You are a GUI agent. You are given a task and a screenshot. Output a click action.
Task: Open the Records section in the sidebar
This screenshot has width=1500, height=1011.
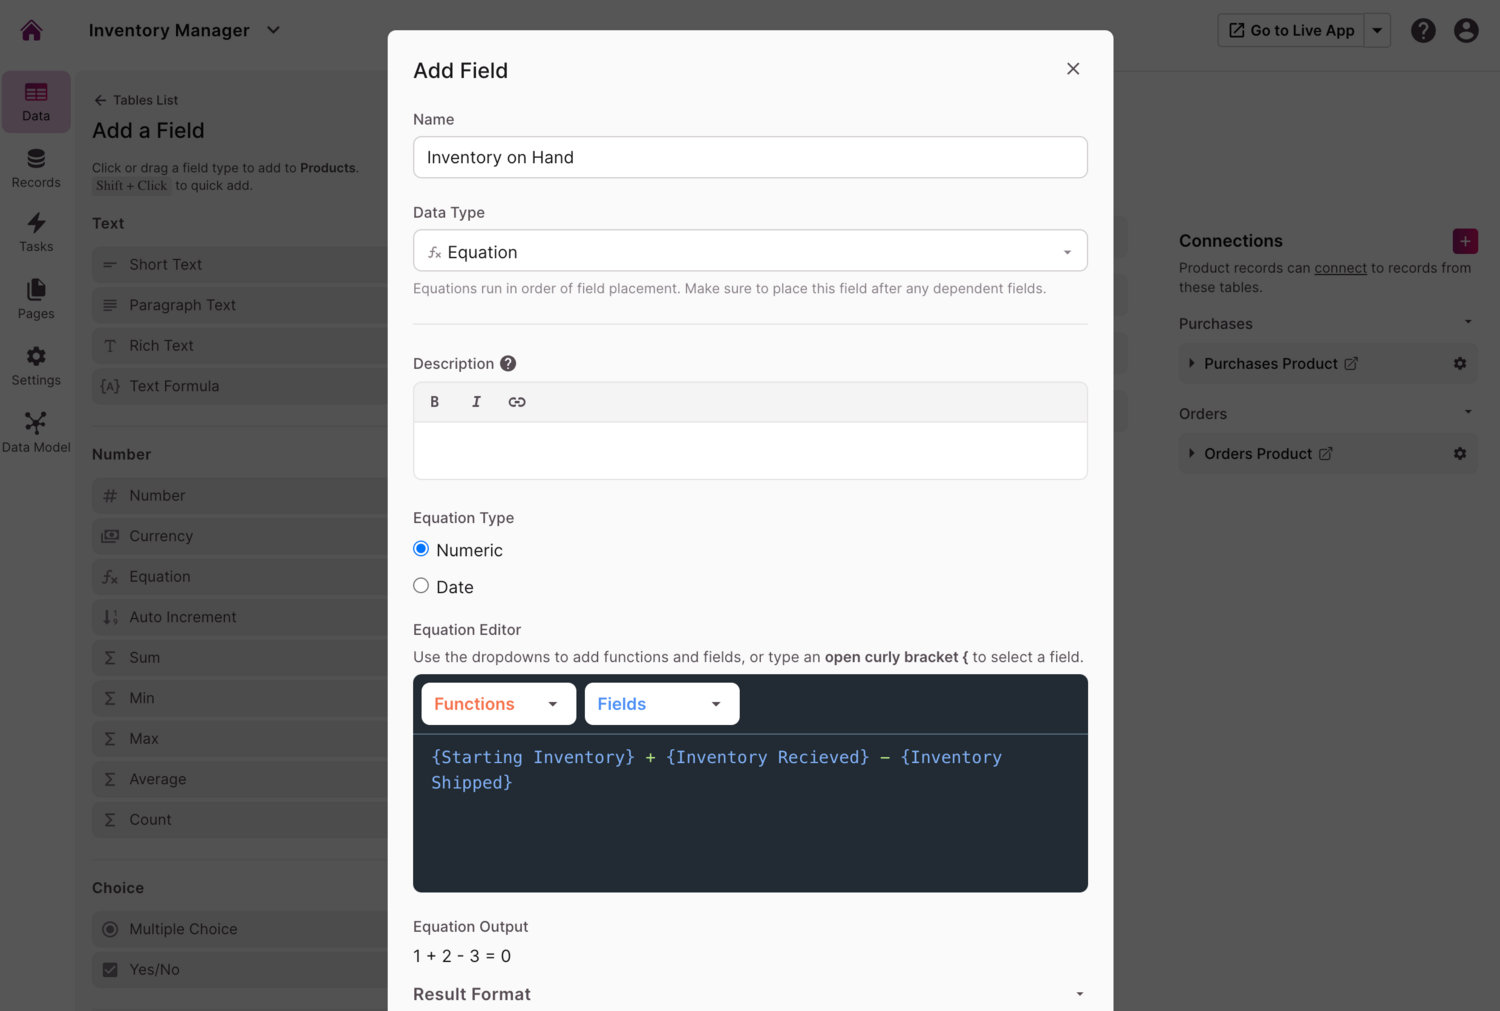(36, 166)
